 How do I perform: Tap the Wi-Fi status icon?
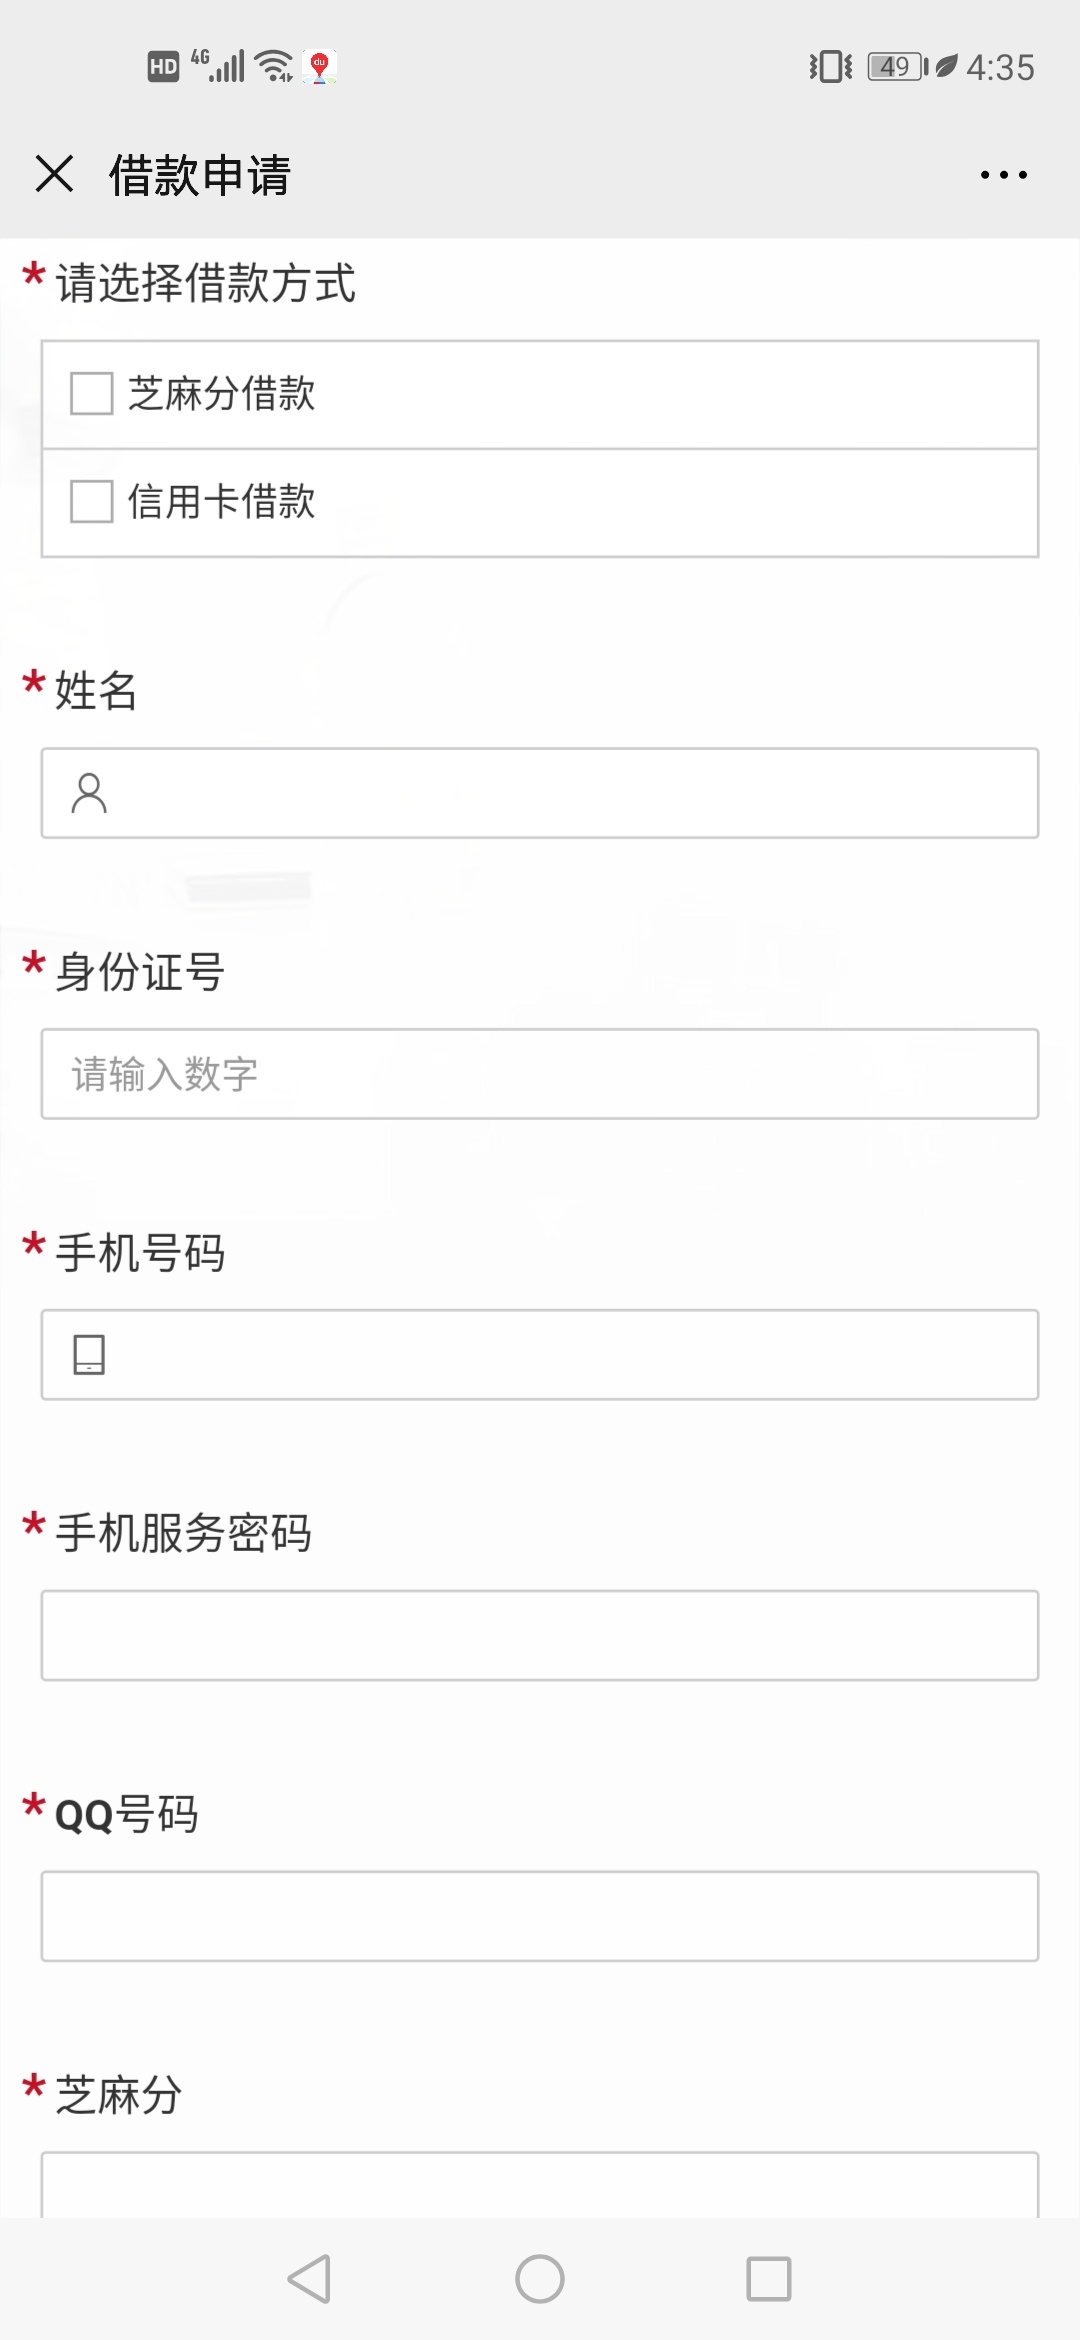274,66
